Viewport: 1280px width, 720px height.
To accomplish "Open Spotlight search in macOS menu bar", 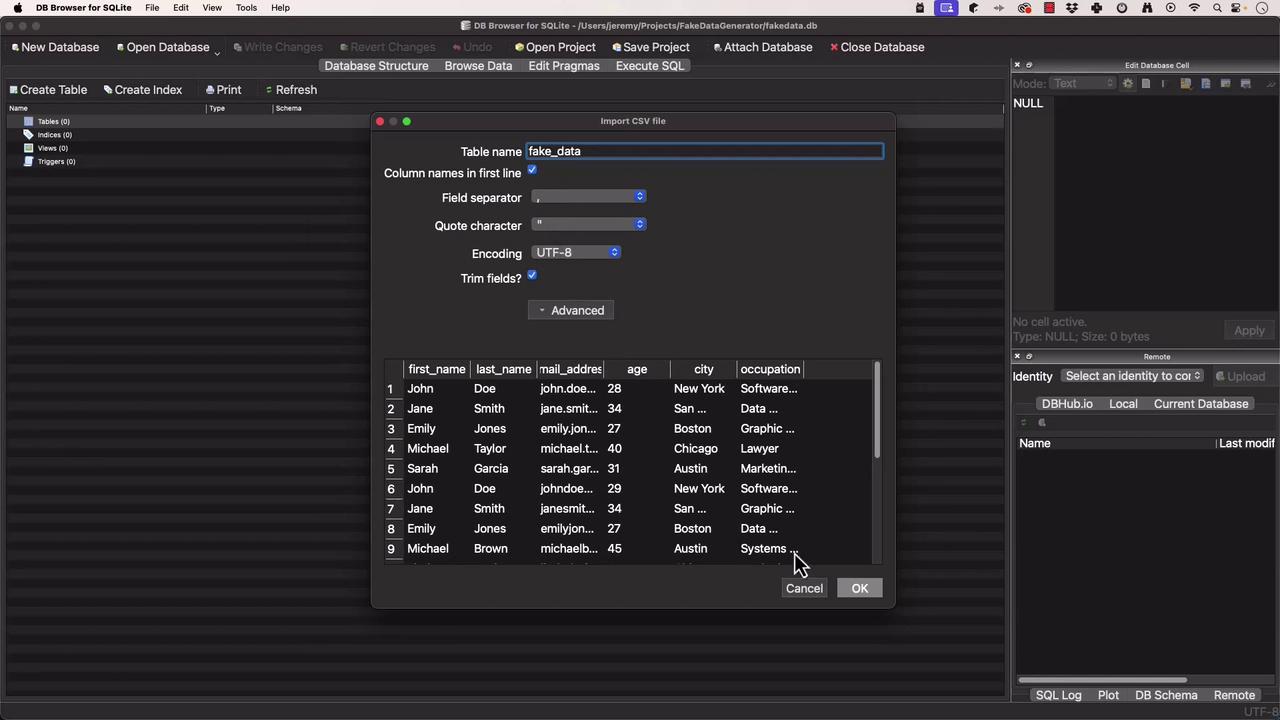I will point(1217,8).
